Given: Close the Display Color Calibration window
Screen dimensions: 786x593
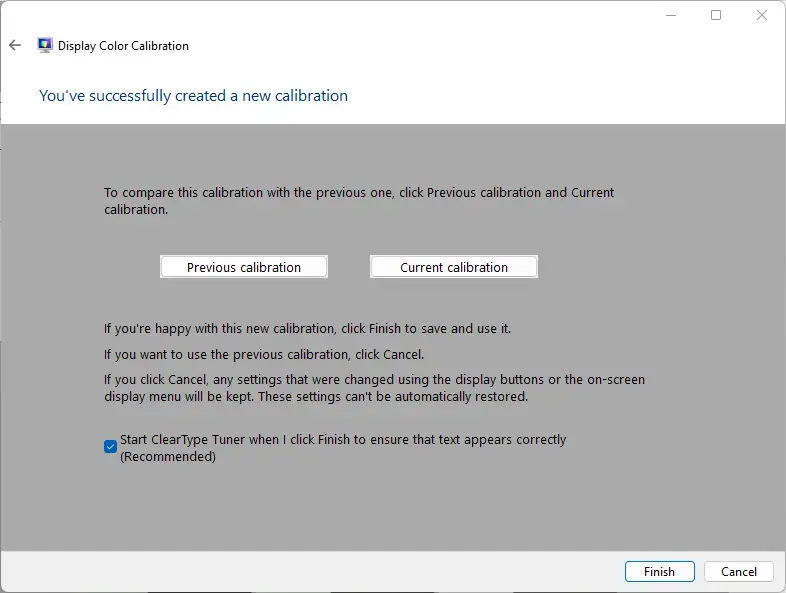Looking at the screenshot, I should [761, 16].
